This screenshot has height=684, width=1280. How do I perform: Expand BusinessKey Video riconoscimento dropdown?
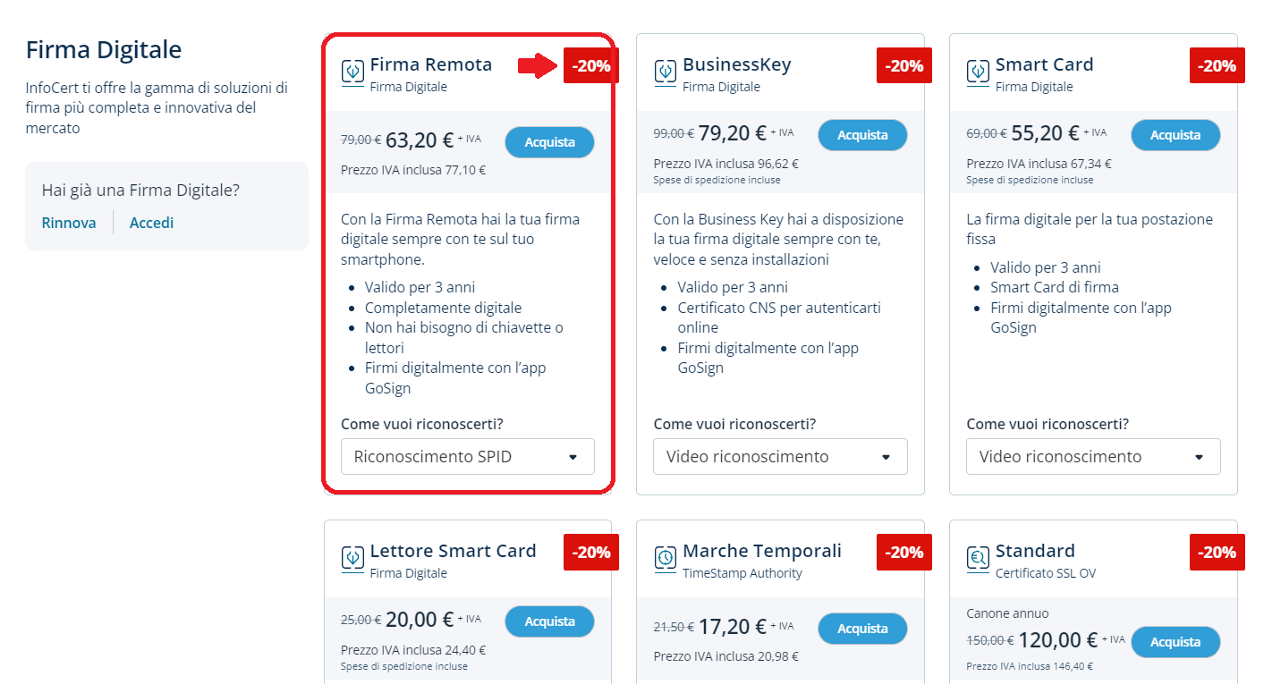pyautogui.click(x=780, y=456)
